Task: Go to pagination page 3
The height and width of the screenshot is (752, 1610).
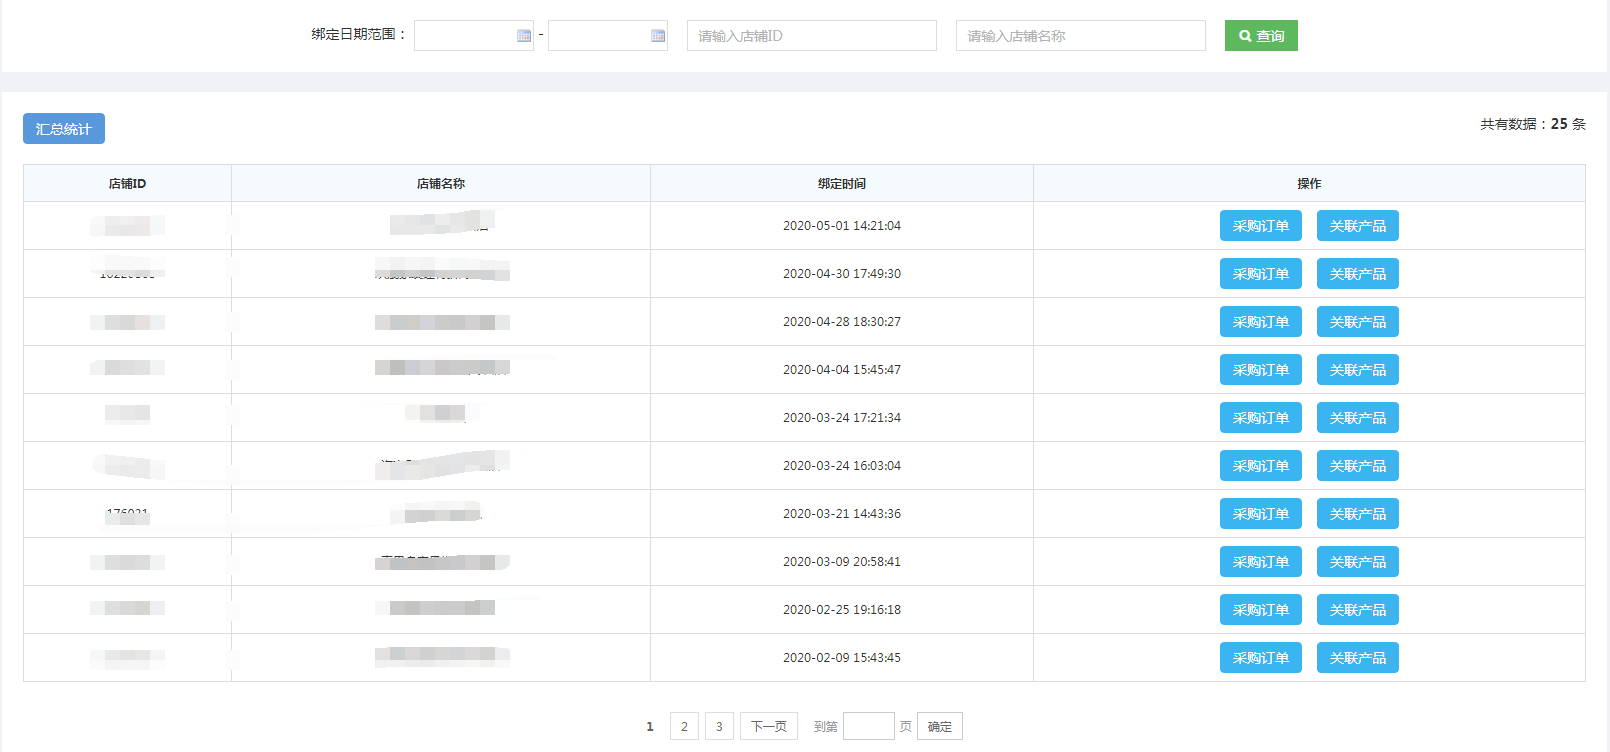Action: [x=719, y=726]
